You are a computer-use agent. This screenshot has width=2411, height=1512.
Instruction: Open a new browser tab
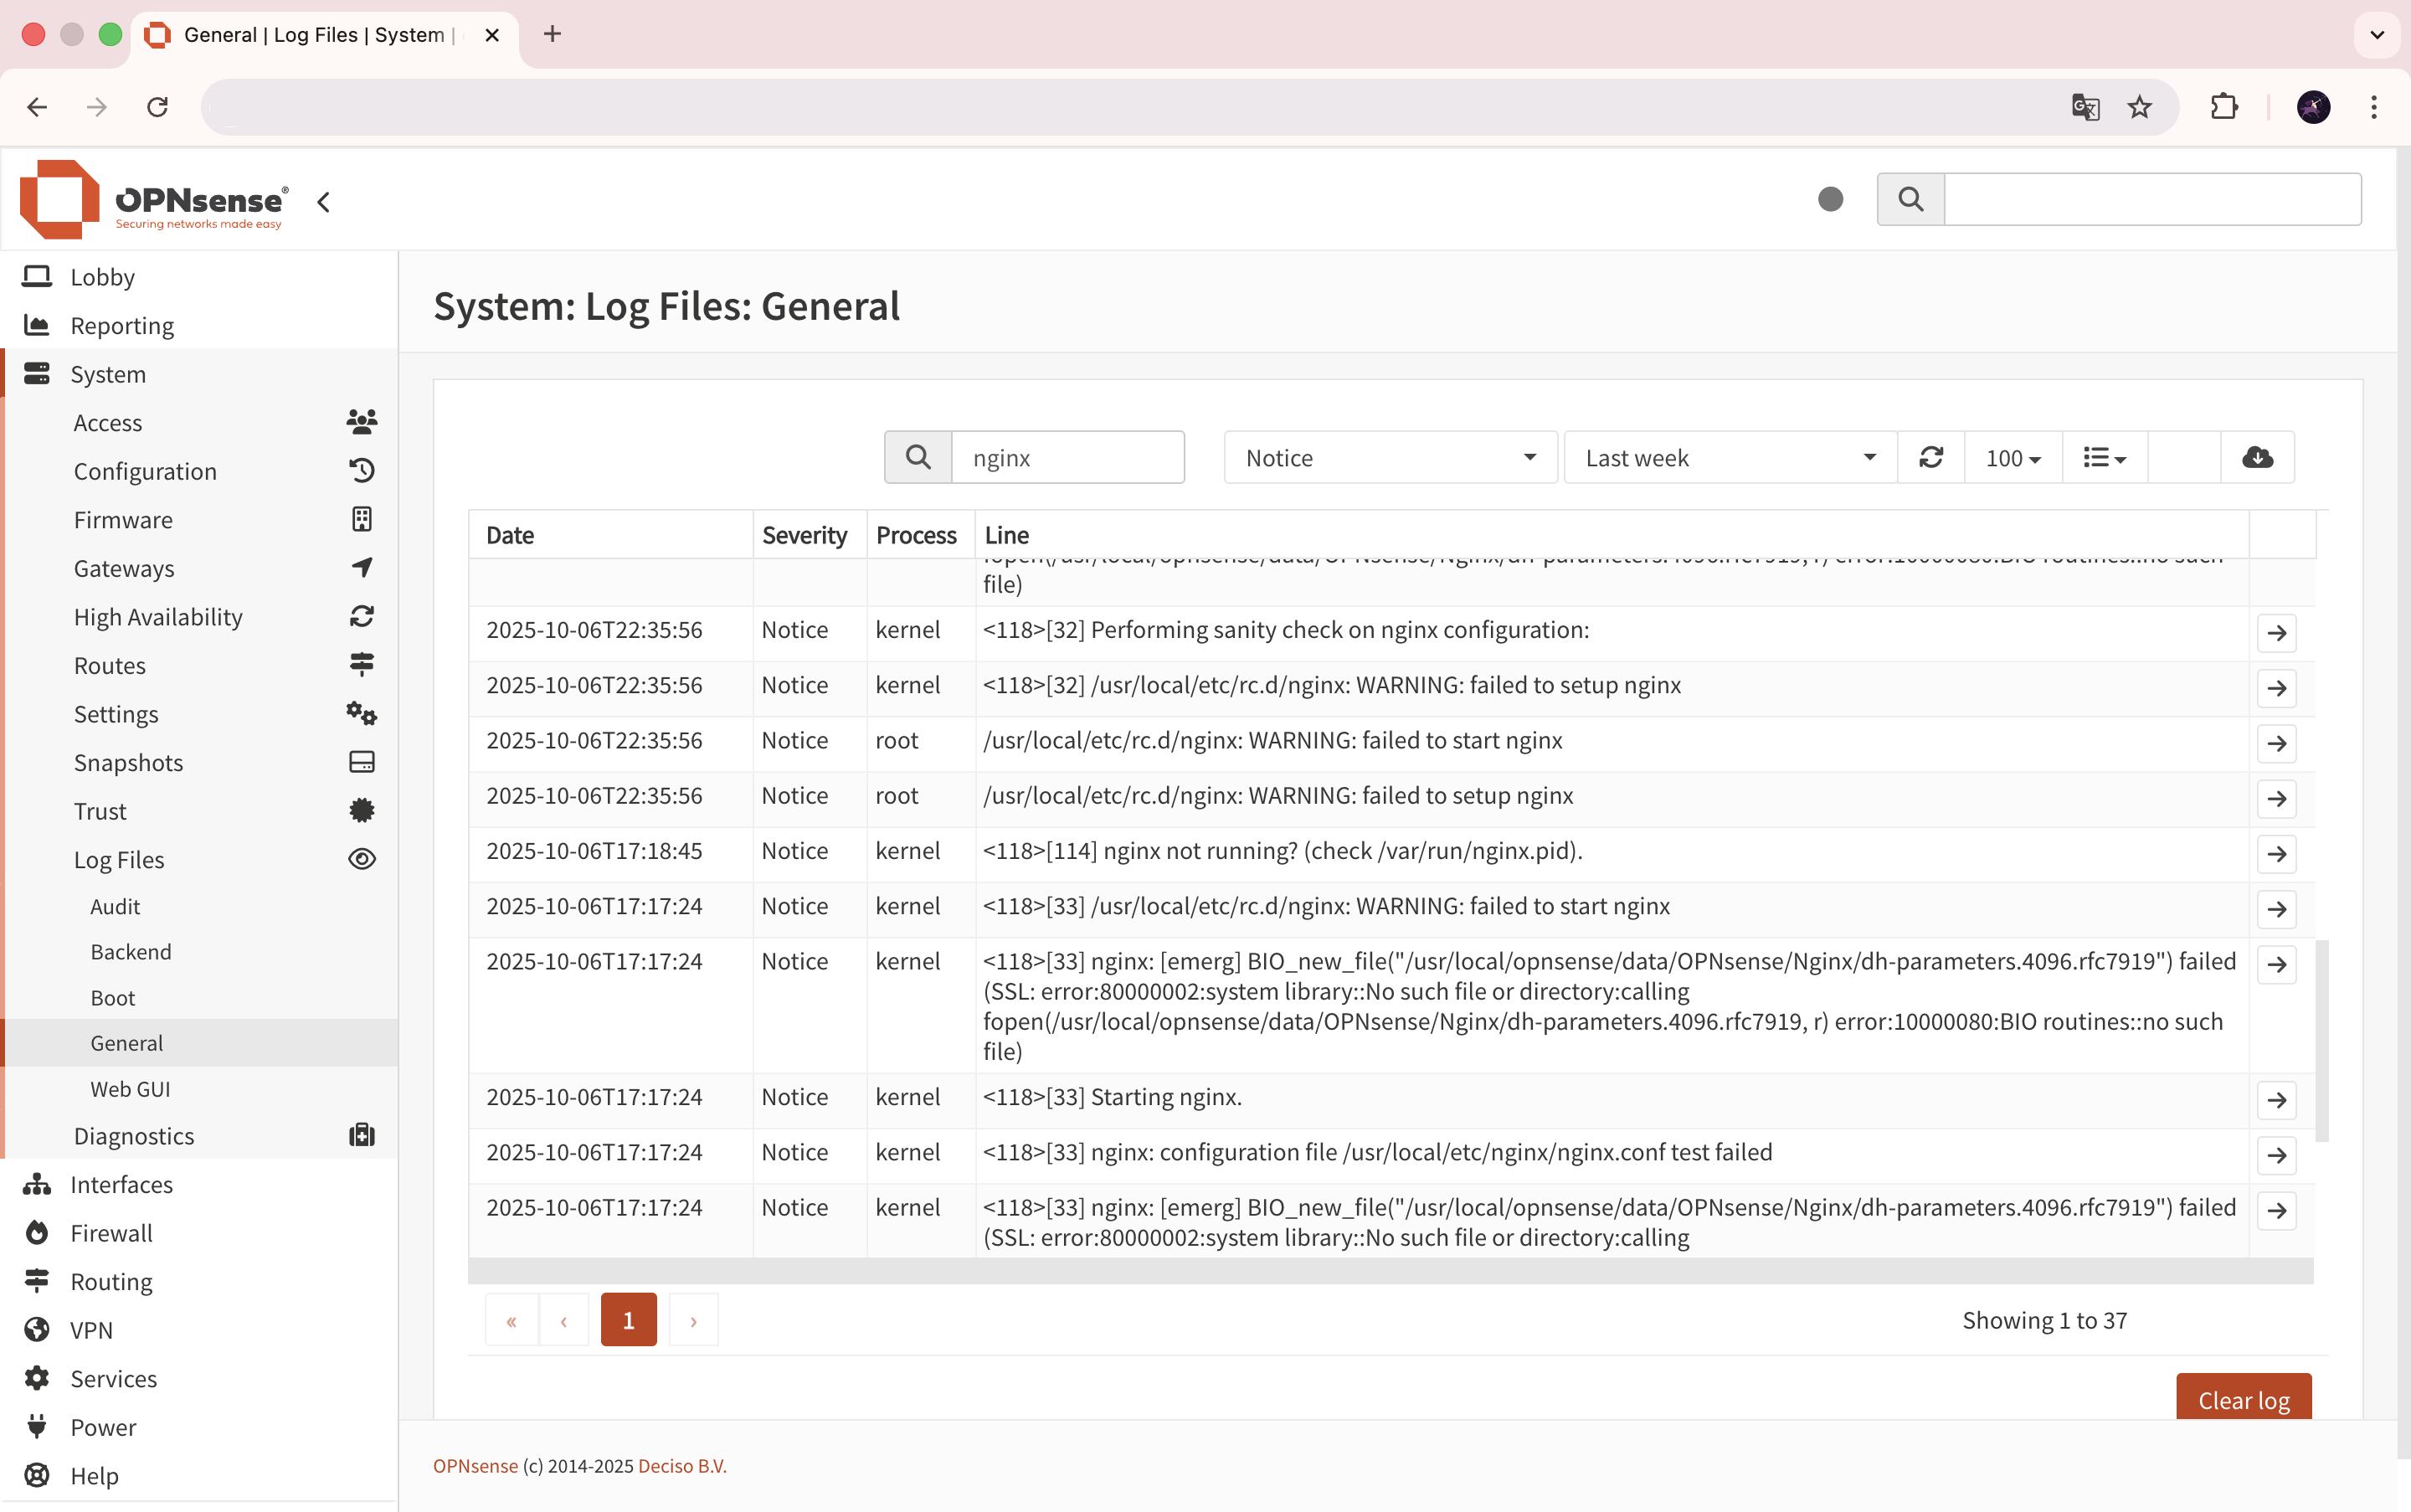point(552,34)
